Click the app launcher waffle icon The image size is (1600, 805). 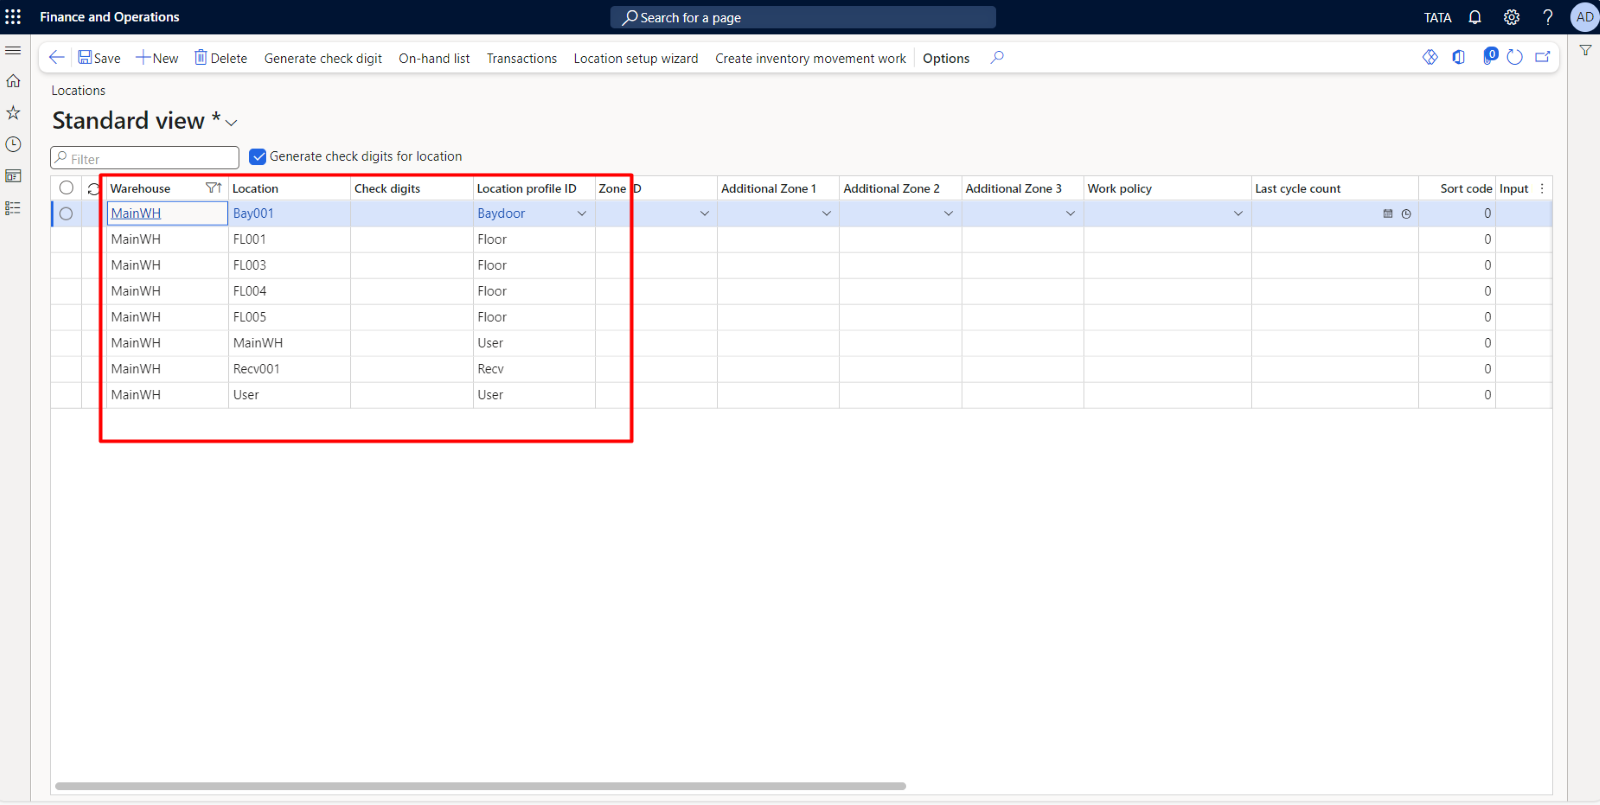13,17
